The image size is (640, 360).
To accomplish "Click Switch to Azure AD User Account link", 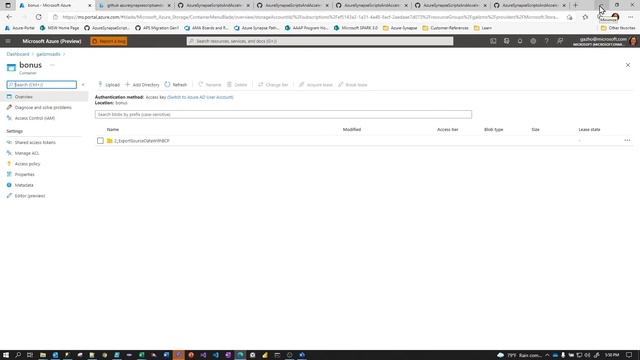I will pyautogui.click(x=200, y=97).
